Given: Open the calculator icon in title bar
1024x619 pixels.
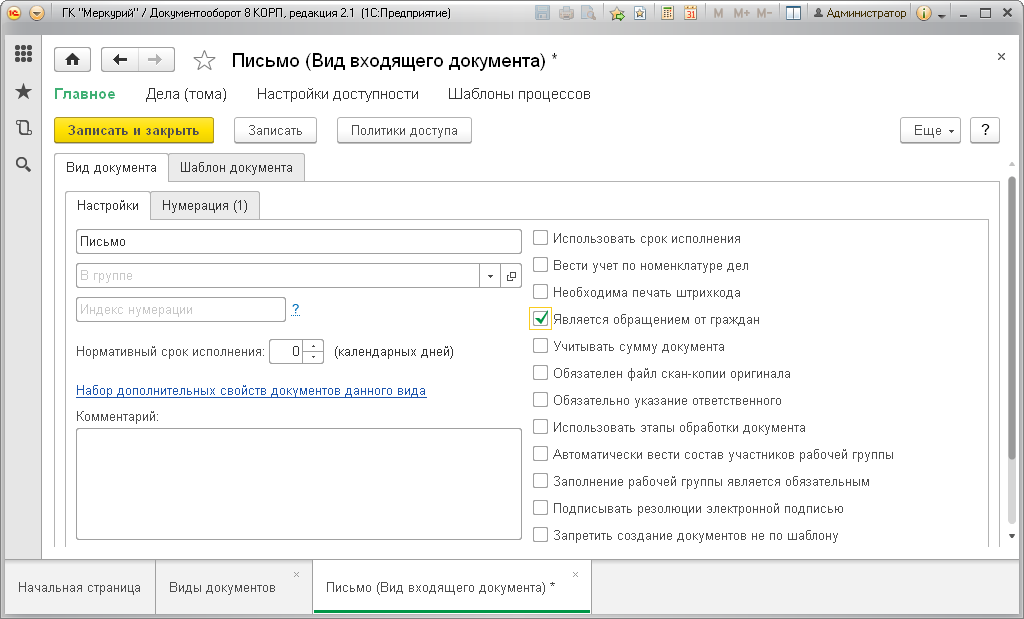Looking at the screenshot, I should (x=667, y=13).
